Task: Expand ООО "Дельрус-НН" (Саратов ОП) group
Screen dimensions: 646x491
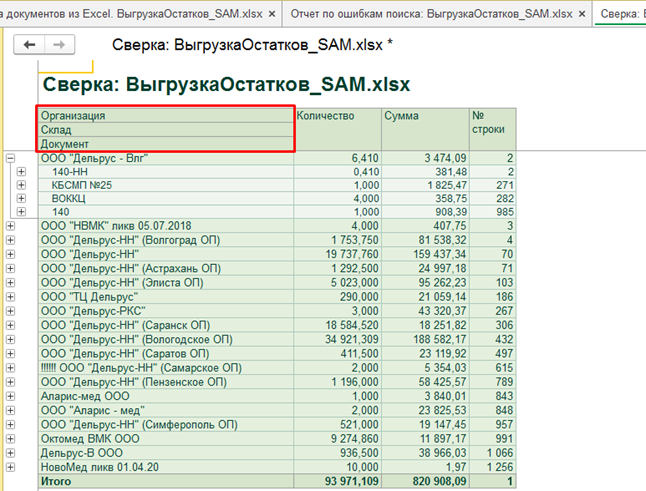Action: (x=10, y=354)
